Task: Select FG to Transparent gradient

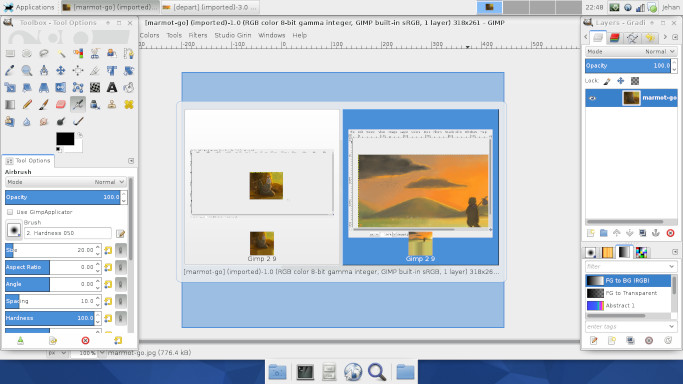Action: [x=628, y=293]
